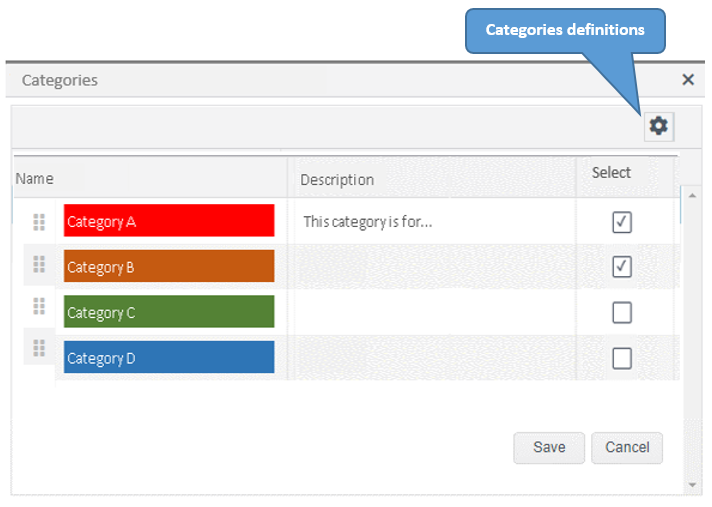Image resolution: width=712 pixels, height=507 pixels.
Task: Select the blue Category D swatch
Action: pyautogui.click(x=169, y=357)
